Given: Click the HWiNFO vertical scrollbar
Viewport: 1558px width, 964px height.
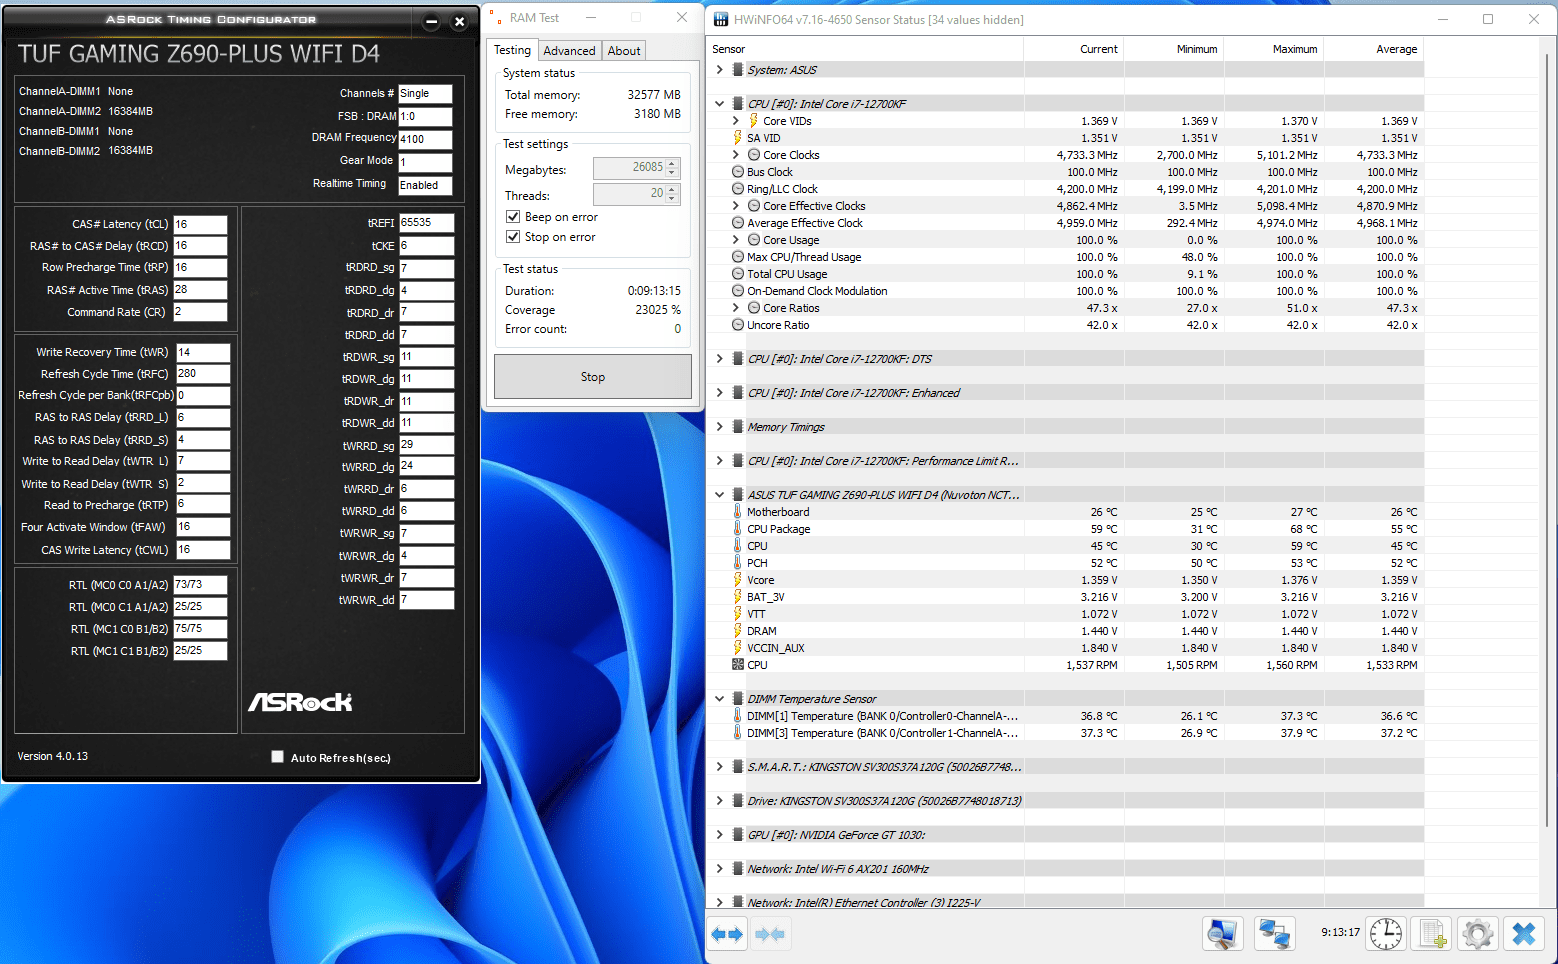Looking at the screenshot, I should (x=1547, y=440).
